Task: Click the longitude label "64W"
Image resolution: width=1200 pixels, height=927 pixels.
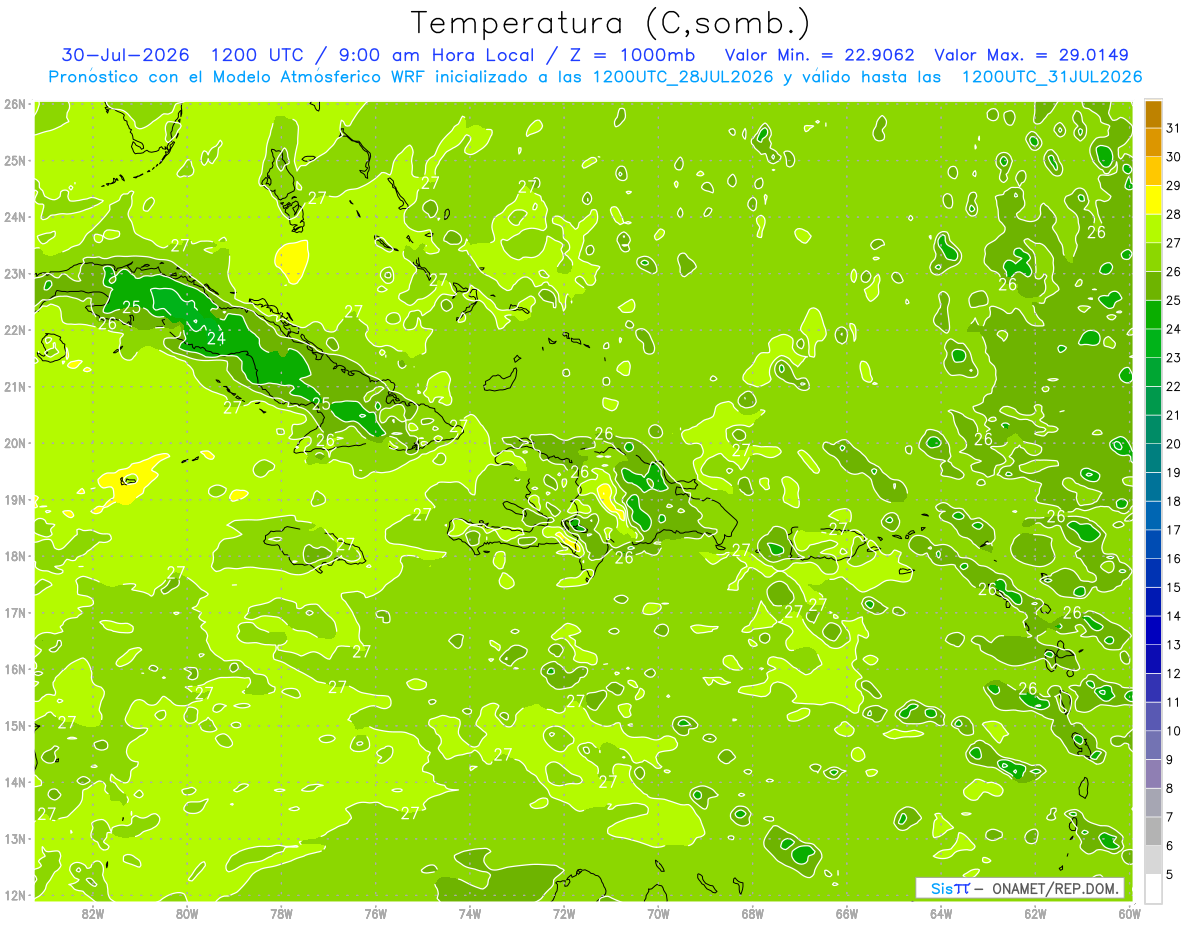Action: coord(941,913)
